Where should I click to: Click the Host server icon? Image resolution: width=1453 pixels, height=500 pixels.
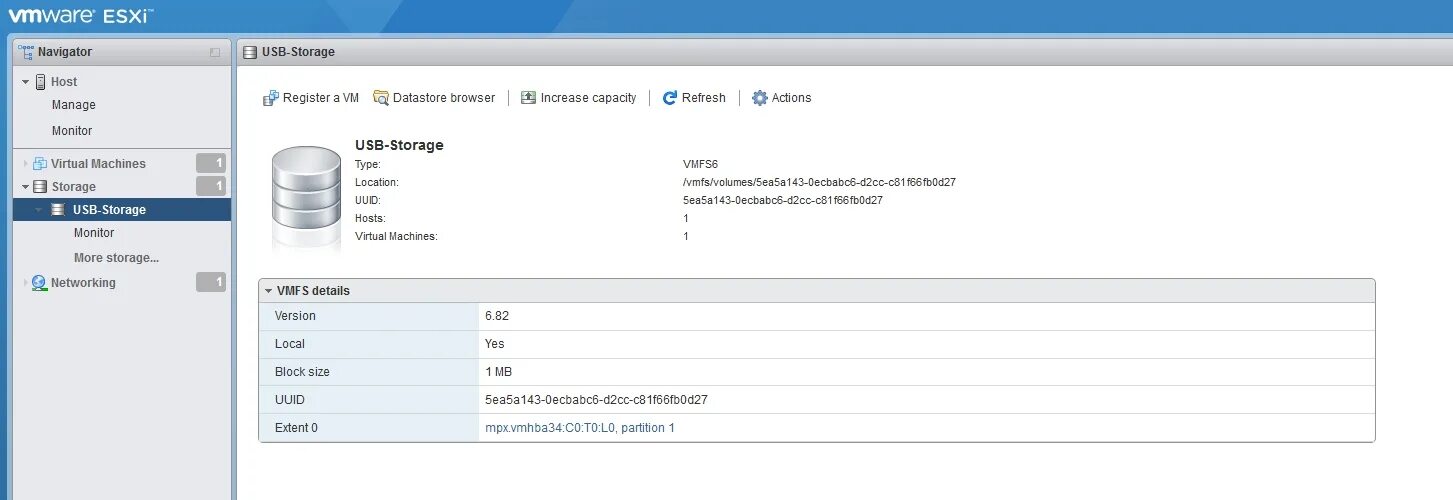[41, 82]
